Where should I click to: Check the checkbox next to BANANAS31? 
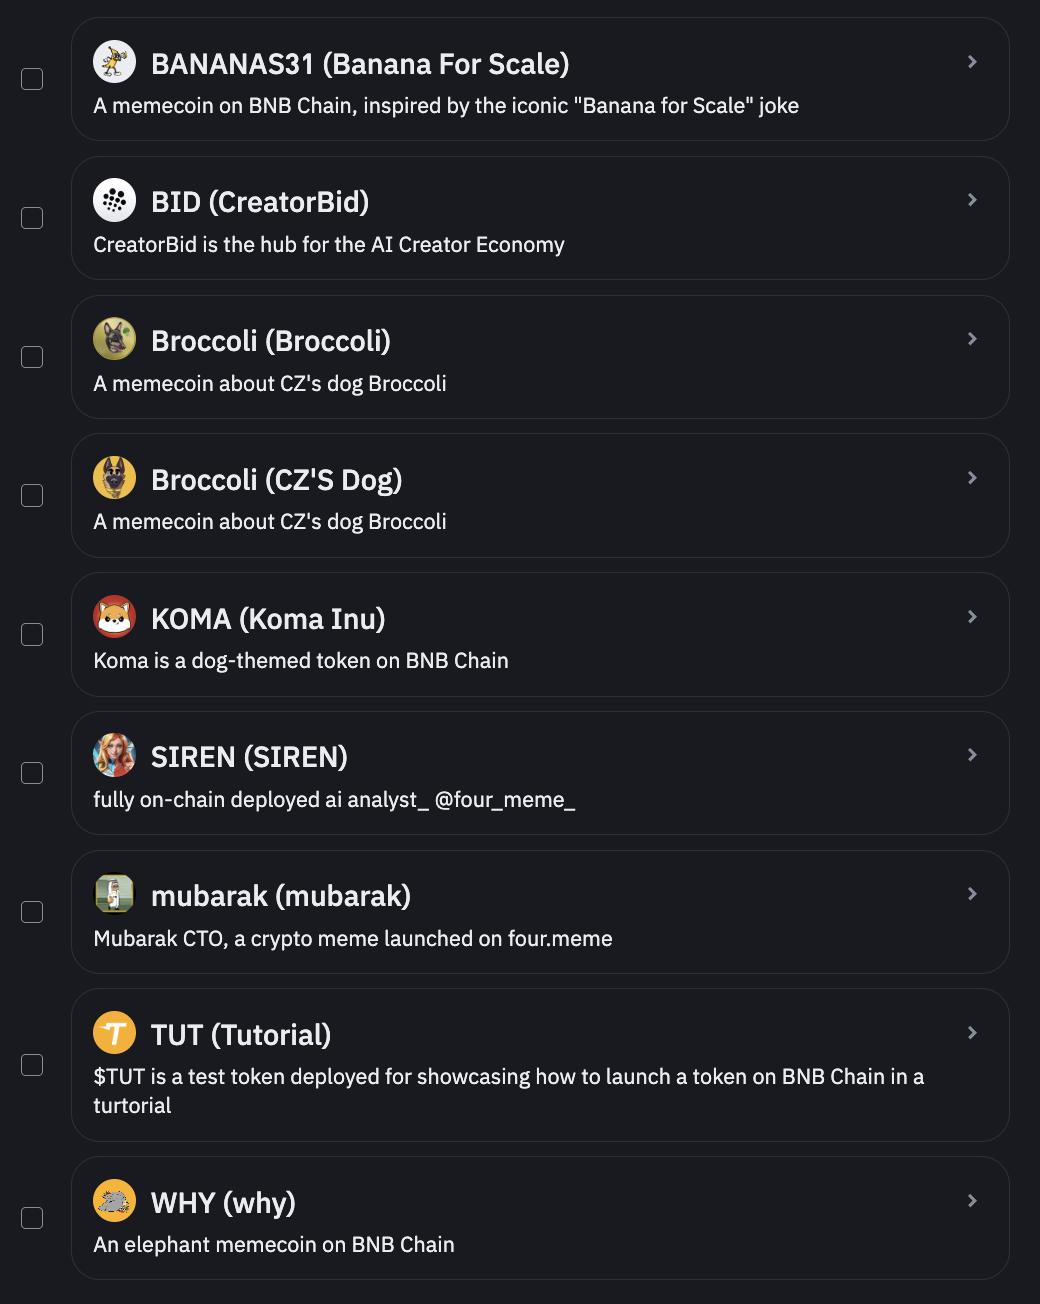tap(32, 78)
